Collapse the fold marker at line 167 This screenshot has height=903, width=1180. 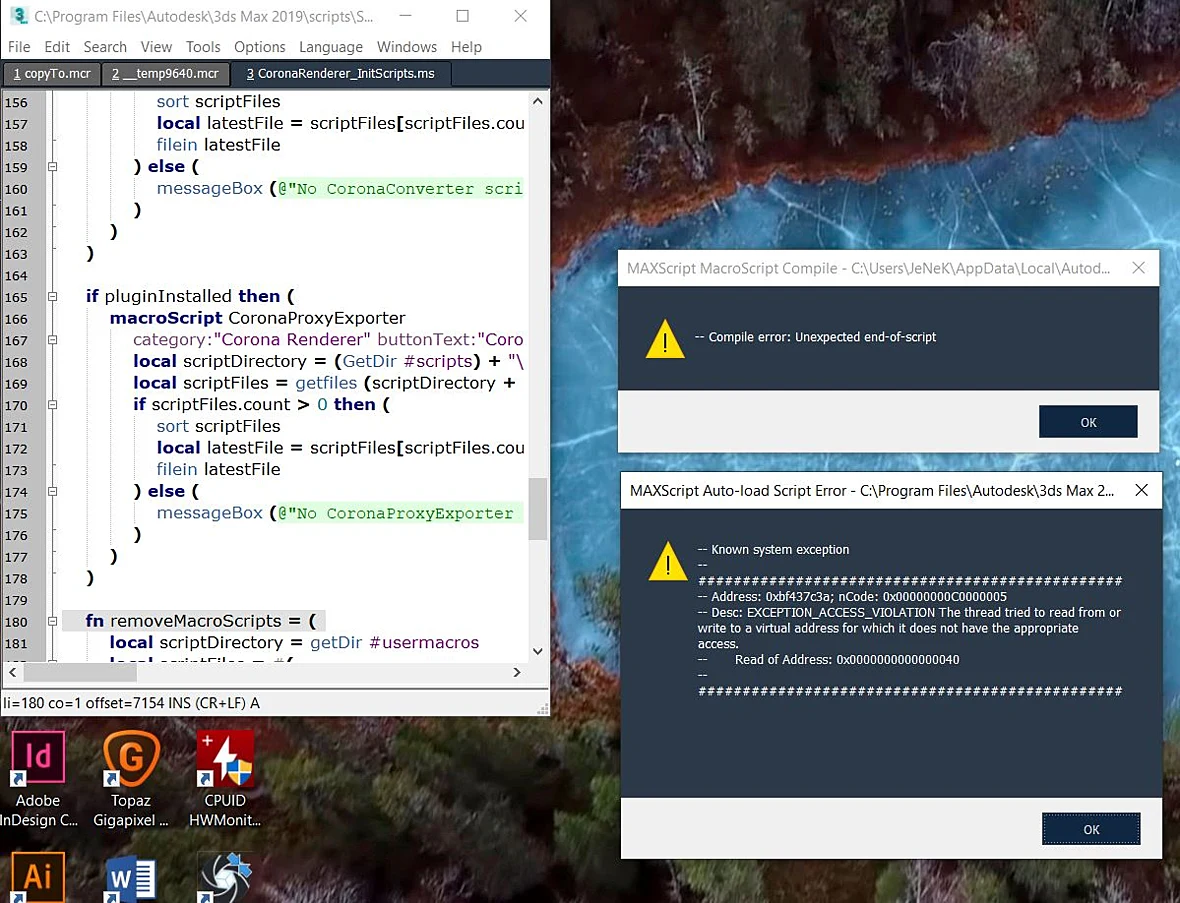click(53, 339)
